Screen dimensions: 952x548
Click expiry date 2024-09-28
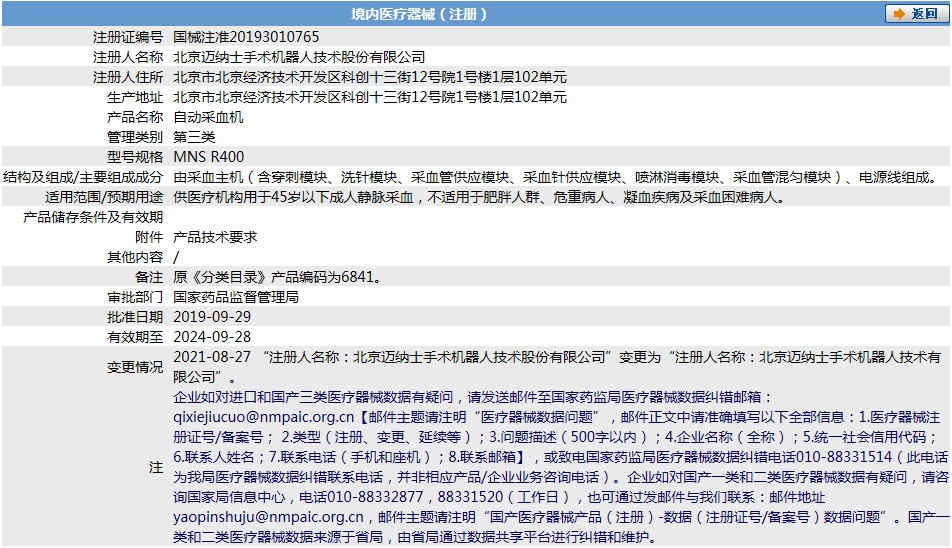tap(212, 337)
